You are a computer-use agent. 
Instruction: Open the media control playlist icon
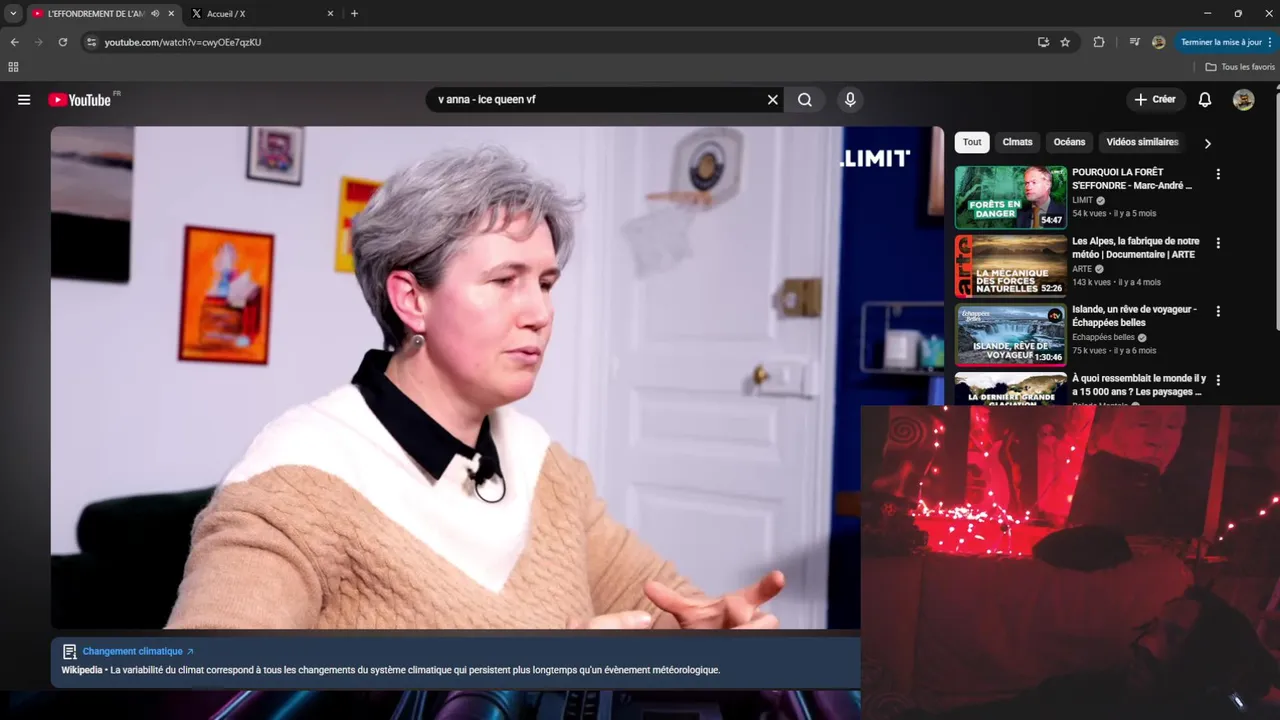click(1134, 42)
